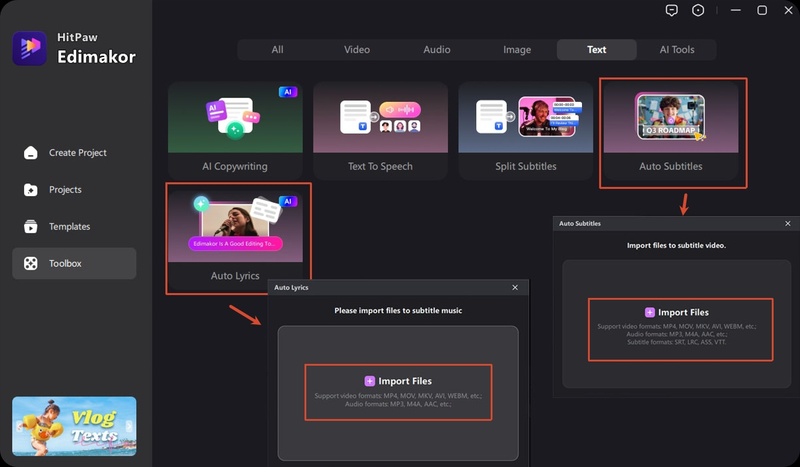Click the subtitle formats SRT, LRC, ASS, VTT line
The image size is (800, 467).
tap(677, 342)
